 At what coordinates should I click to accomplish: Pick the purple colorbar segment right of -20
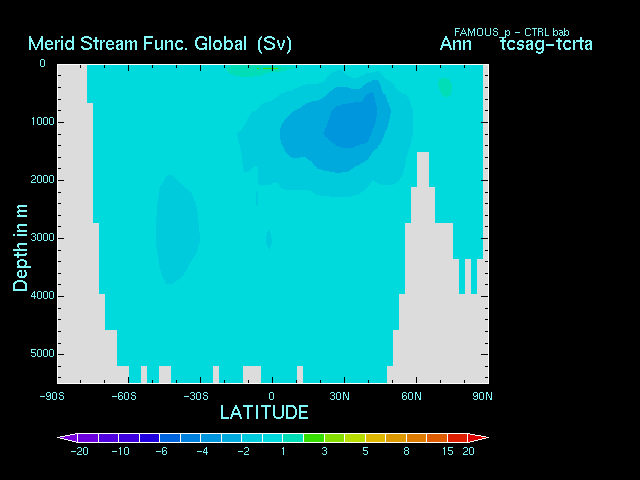tap(88, 438)
